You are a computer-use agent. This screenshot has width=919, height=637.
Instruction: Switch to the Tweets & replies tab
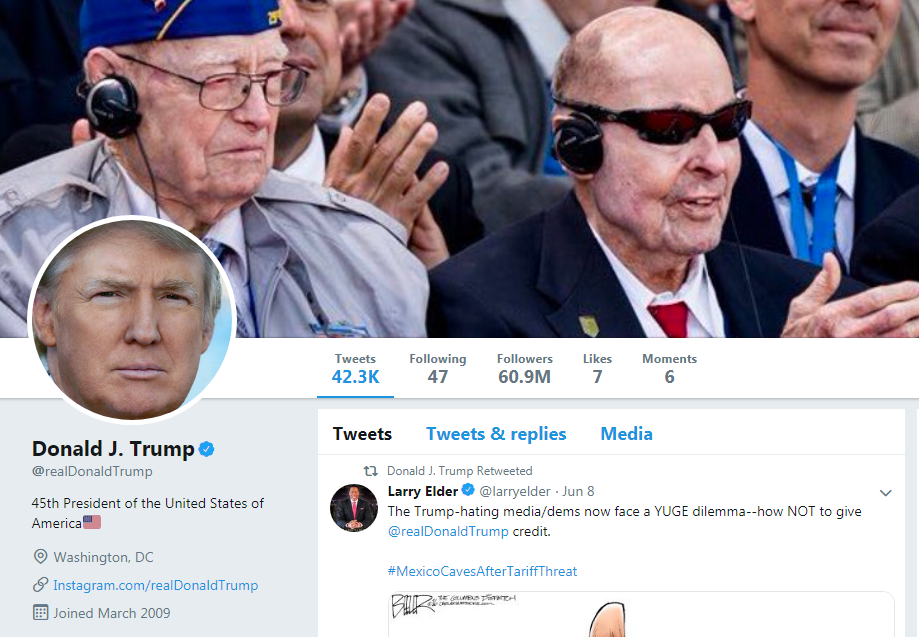tap(496, 434)
